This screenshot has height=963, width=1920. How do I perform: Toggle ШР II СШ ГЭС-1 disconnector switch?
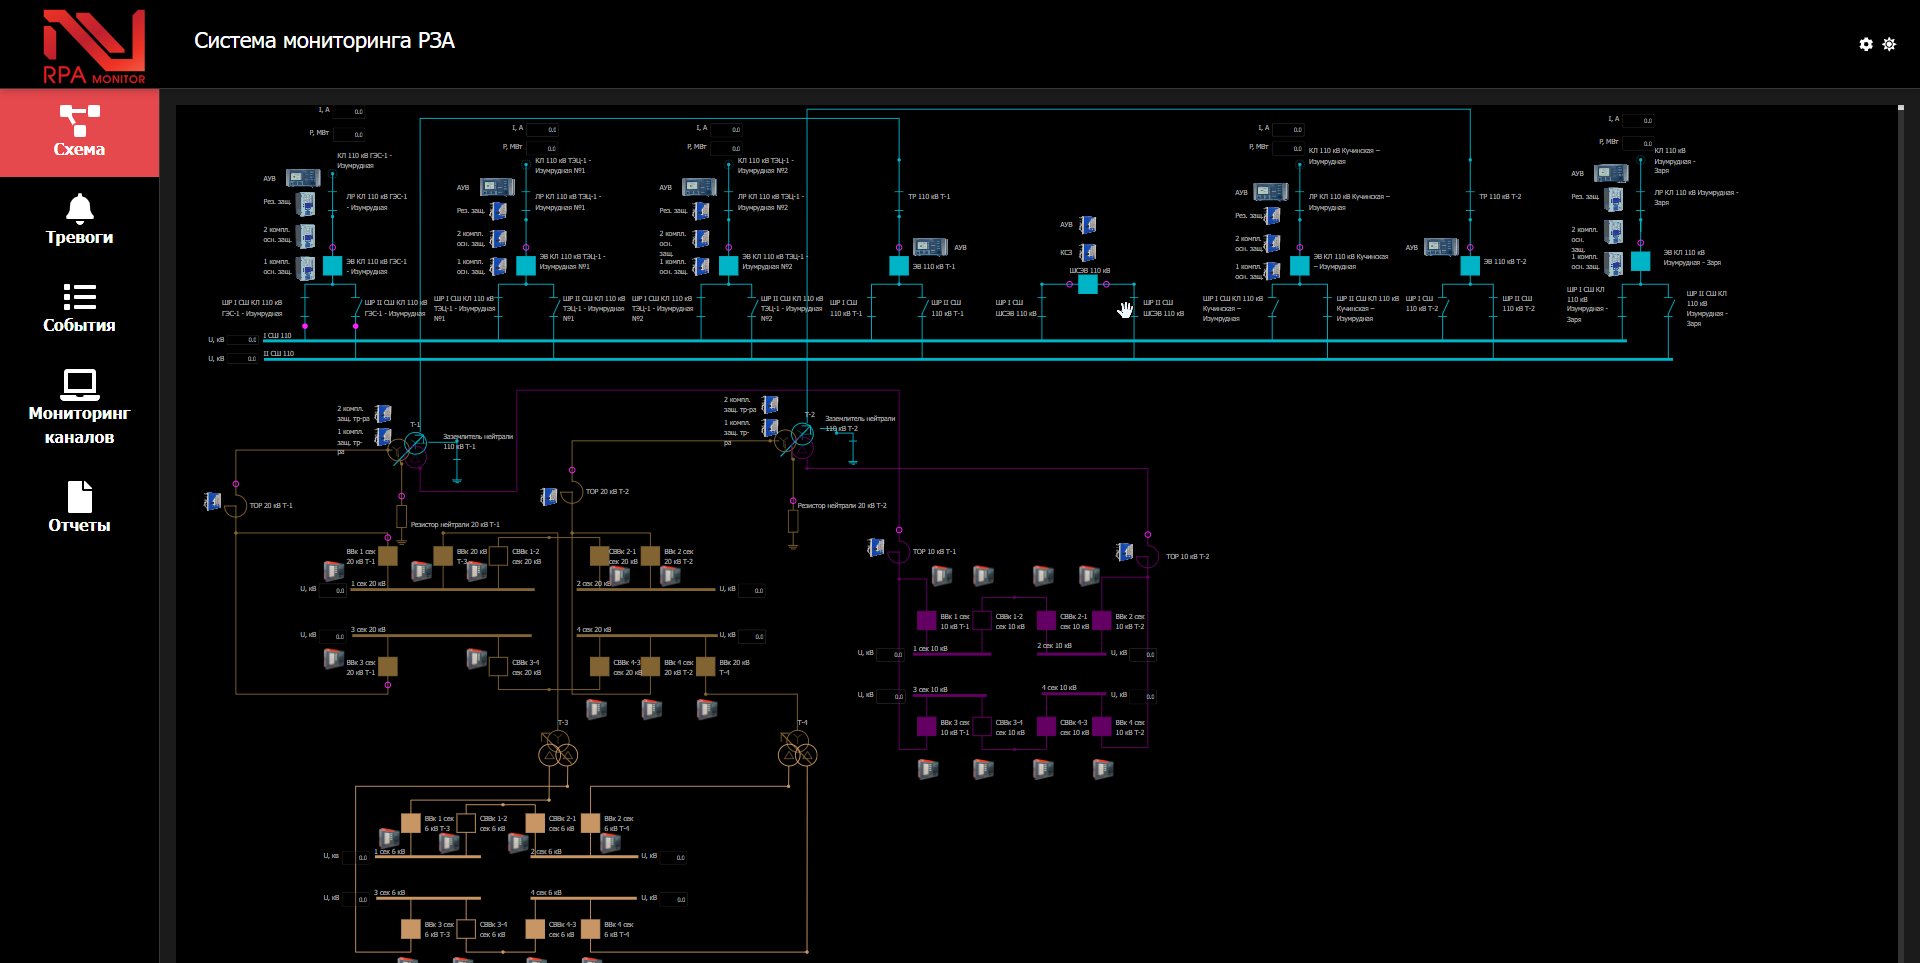click(356, 308)
